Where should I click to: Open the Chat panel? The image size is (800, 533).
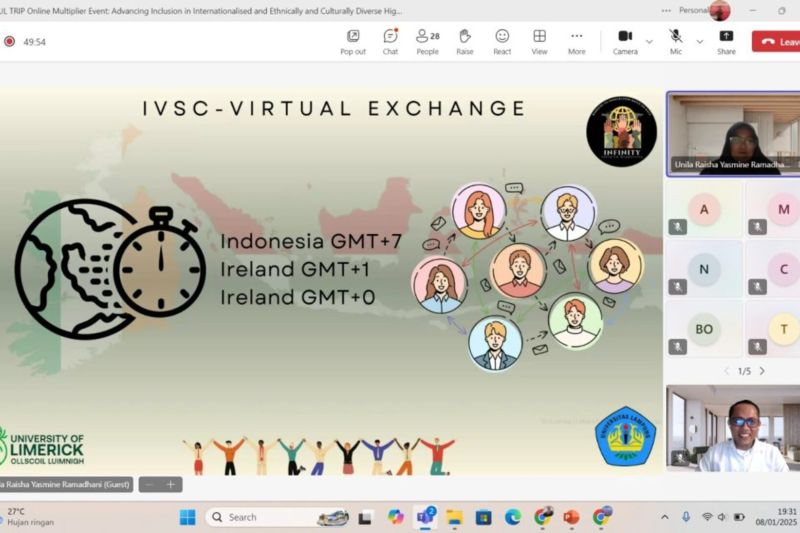(390, 41)
